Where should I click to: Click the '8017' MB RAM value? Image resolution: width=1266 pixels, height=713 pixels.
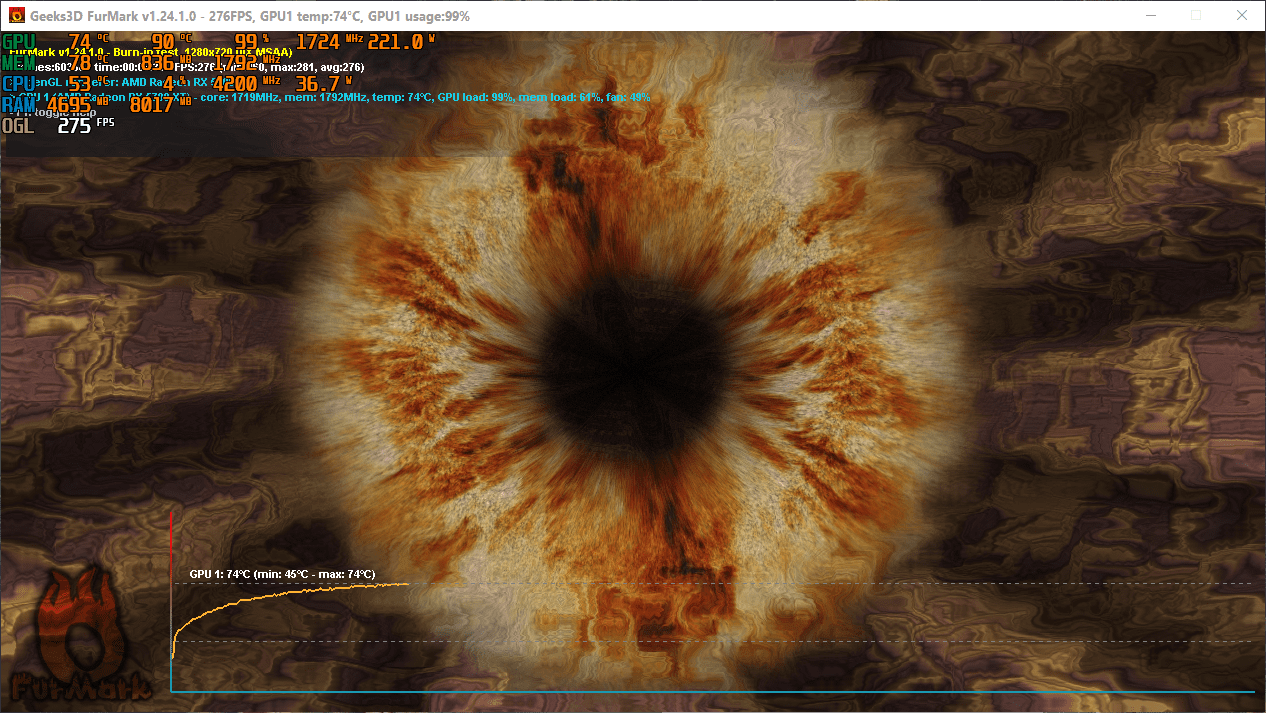pyautogui.click(x=151, y=105)
